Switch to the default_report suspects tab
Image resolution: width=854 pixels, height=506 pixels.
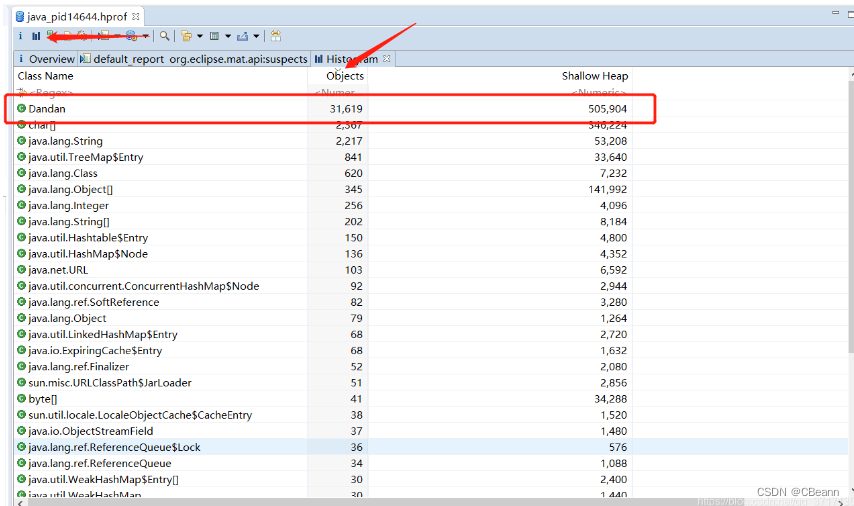[194, 59]
